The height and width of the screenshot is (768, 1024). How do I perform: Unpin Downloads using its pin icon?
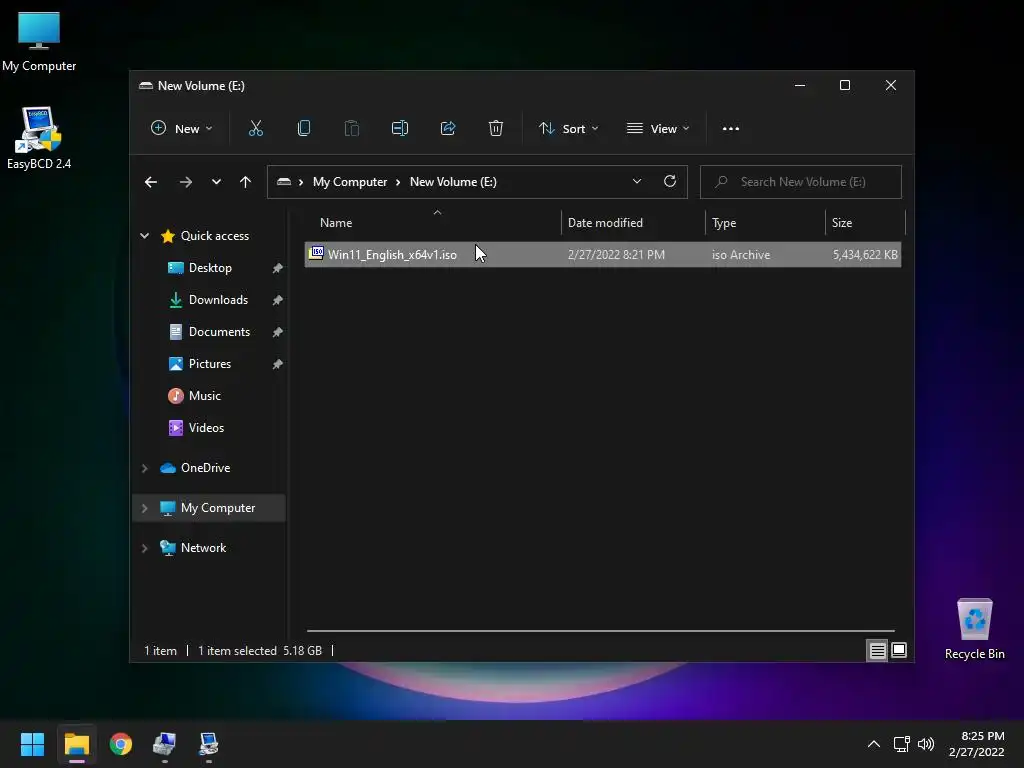[278, 300]
